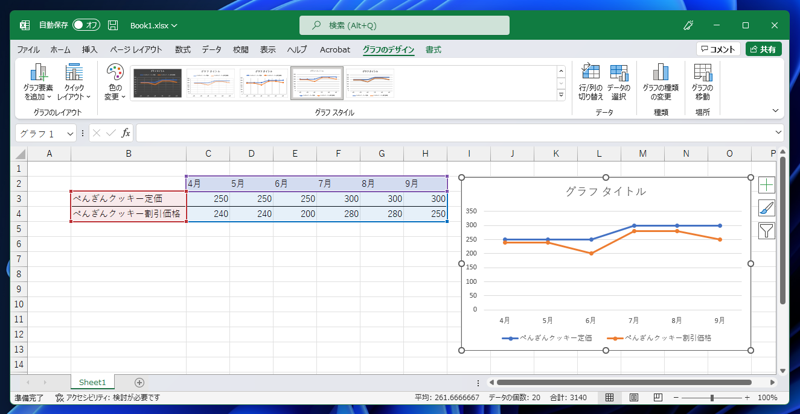
Task: Toggle the AutoSave switch
Action: [86, 25]
